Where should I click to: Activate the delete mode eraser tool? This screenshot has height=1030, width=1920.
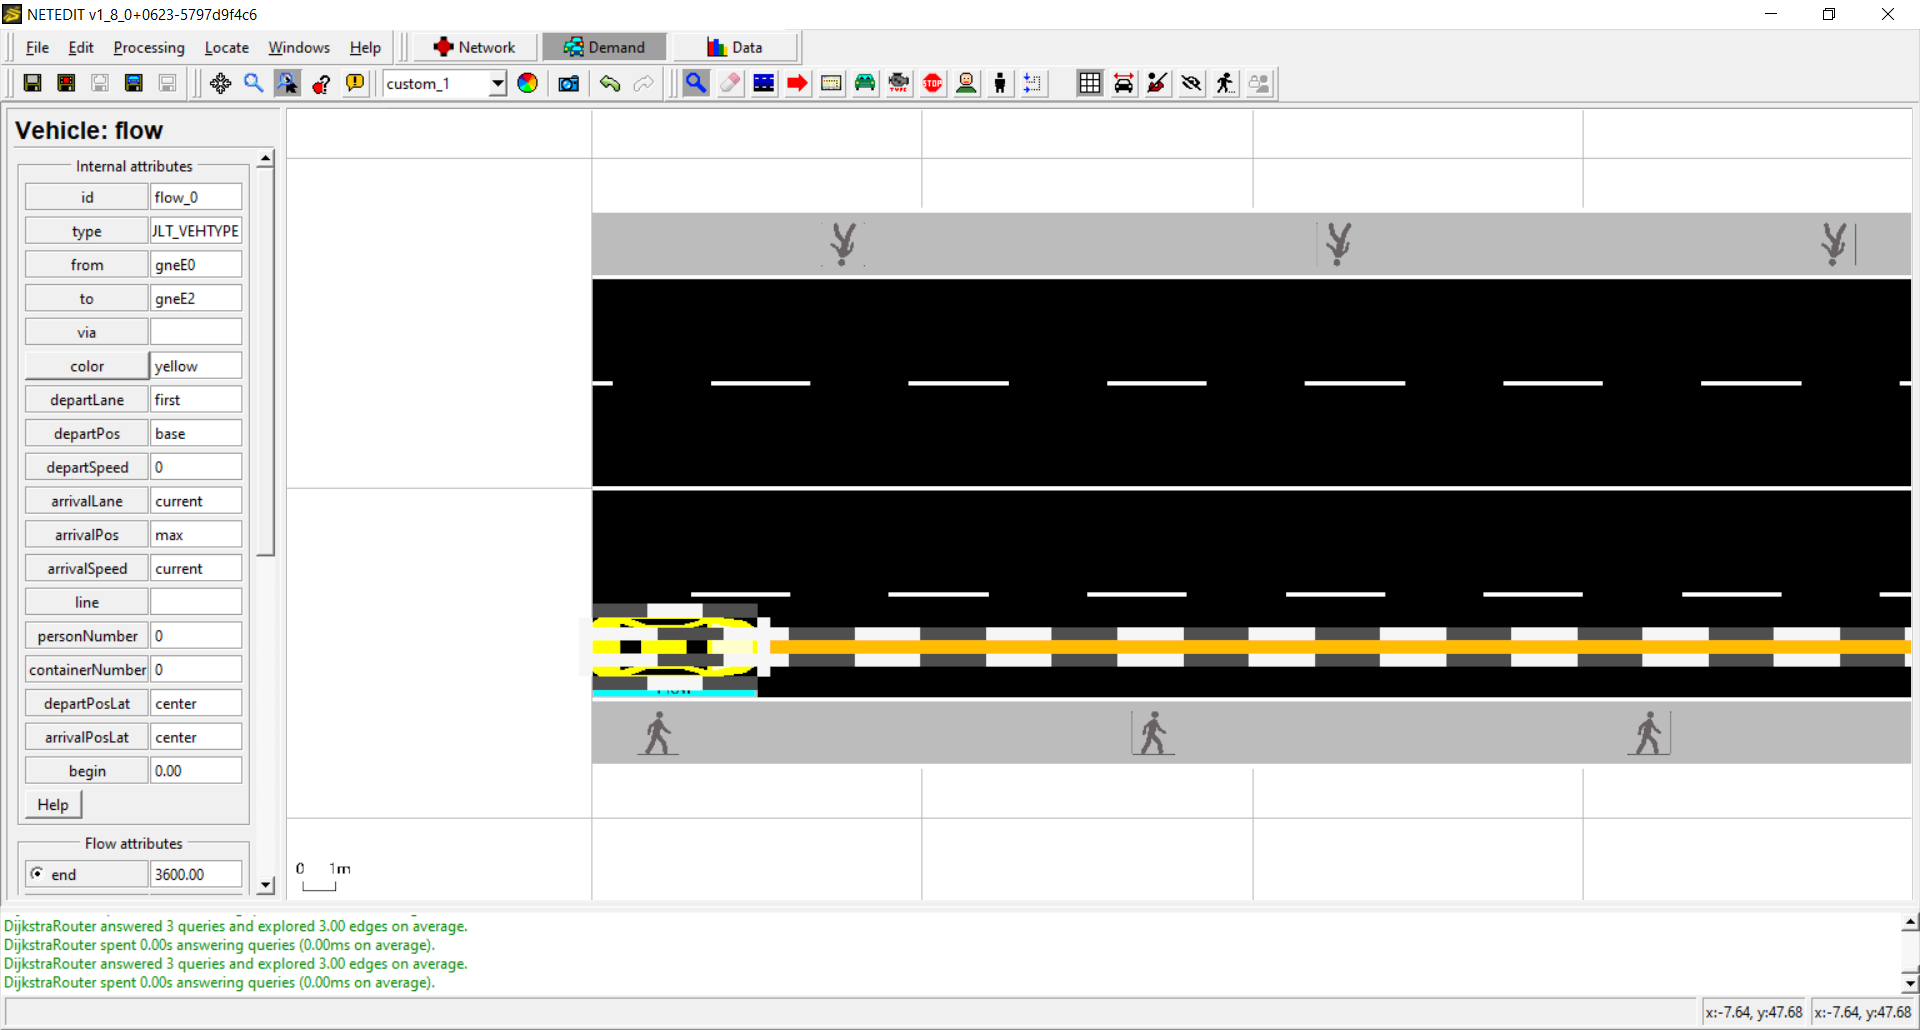point(730,83)
